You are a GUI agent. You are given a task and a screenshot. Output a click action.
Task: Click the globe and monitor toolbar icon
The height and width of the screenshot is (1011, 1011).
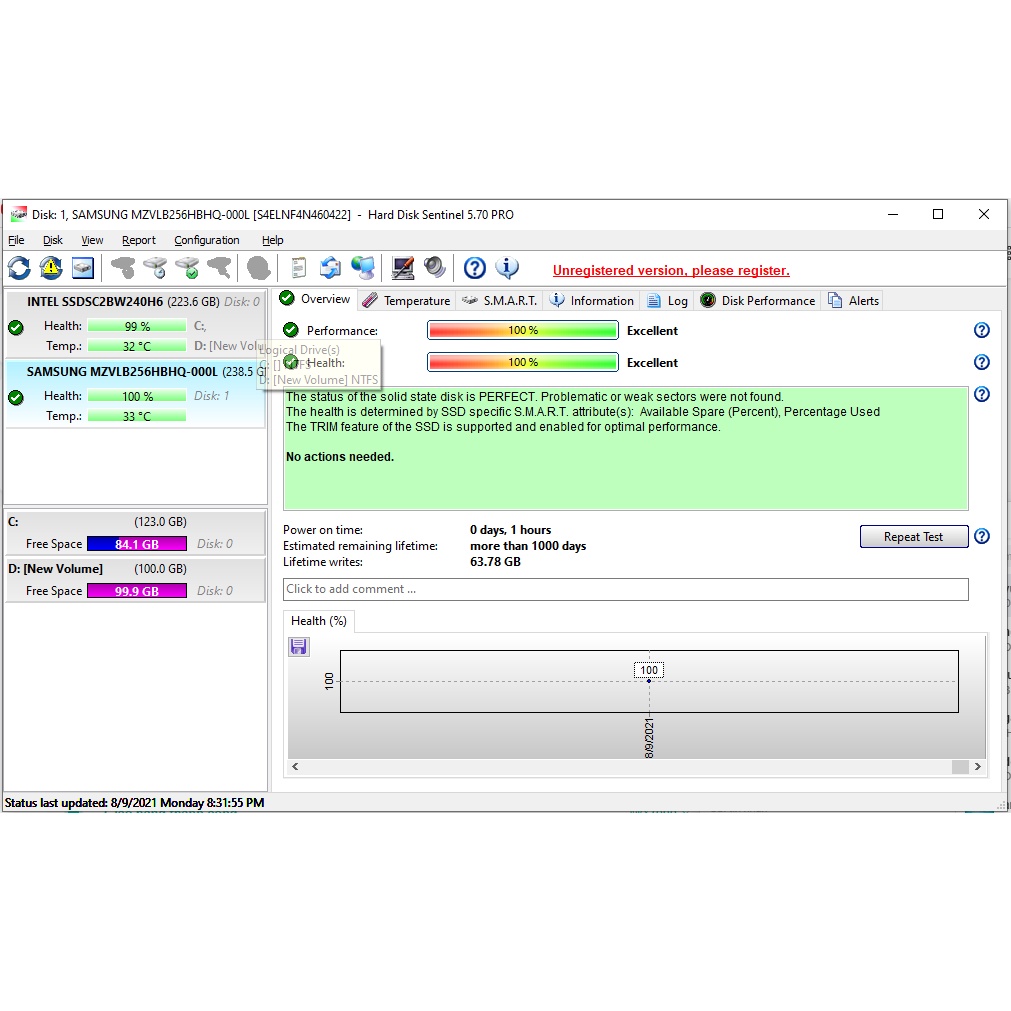pyautogui.click(x=363, y=268)
